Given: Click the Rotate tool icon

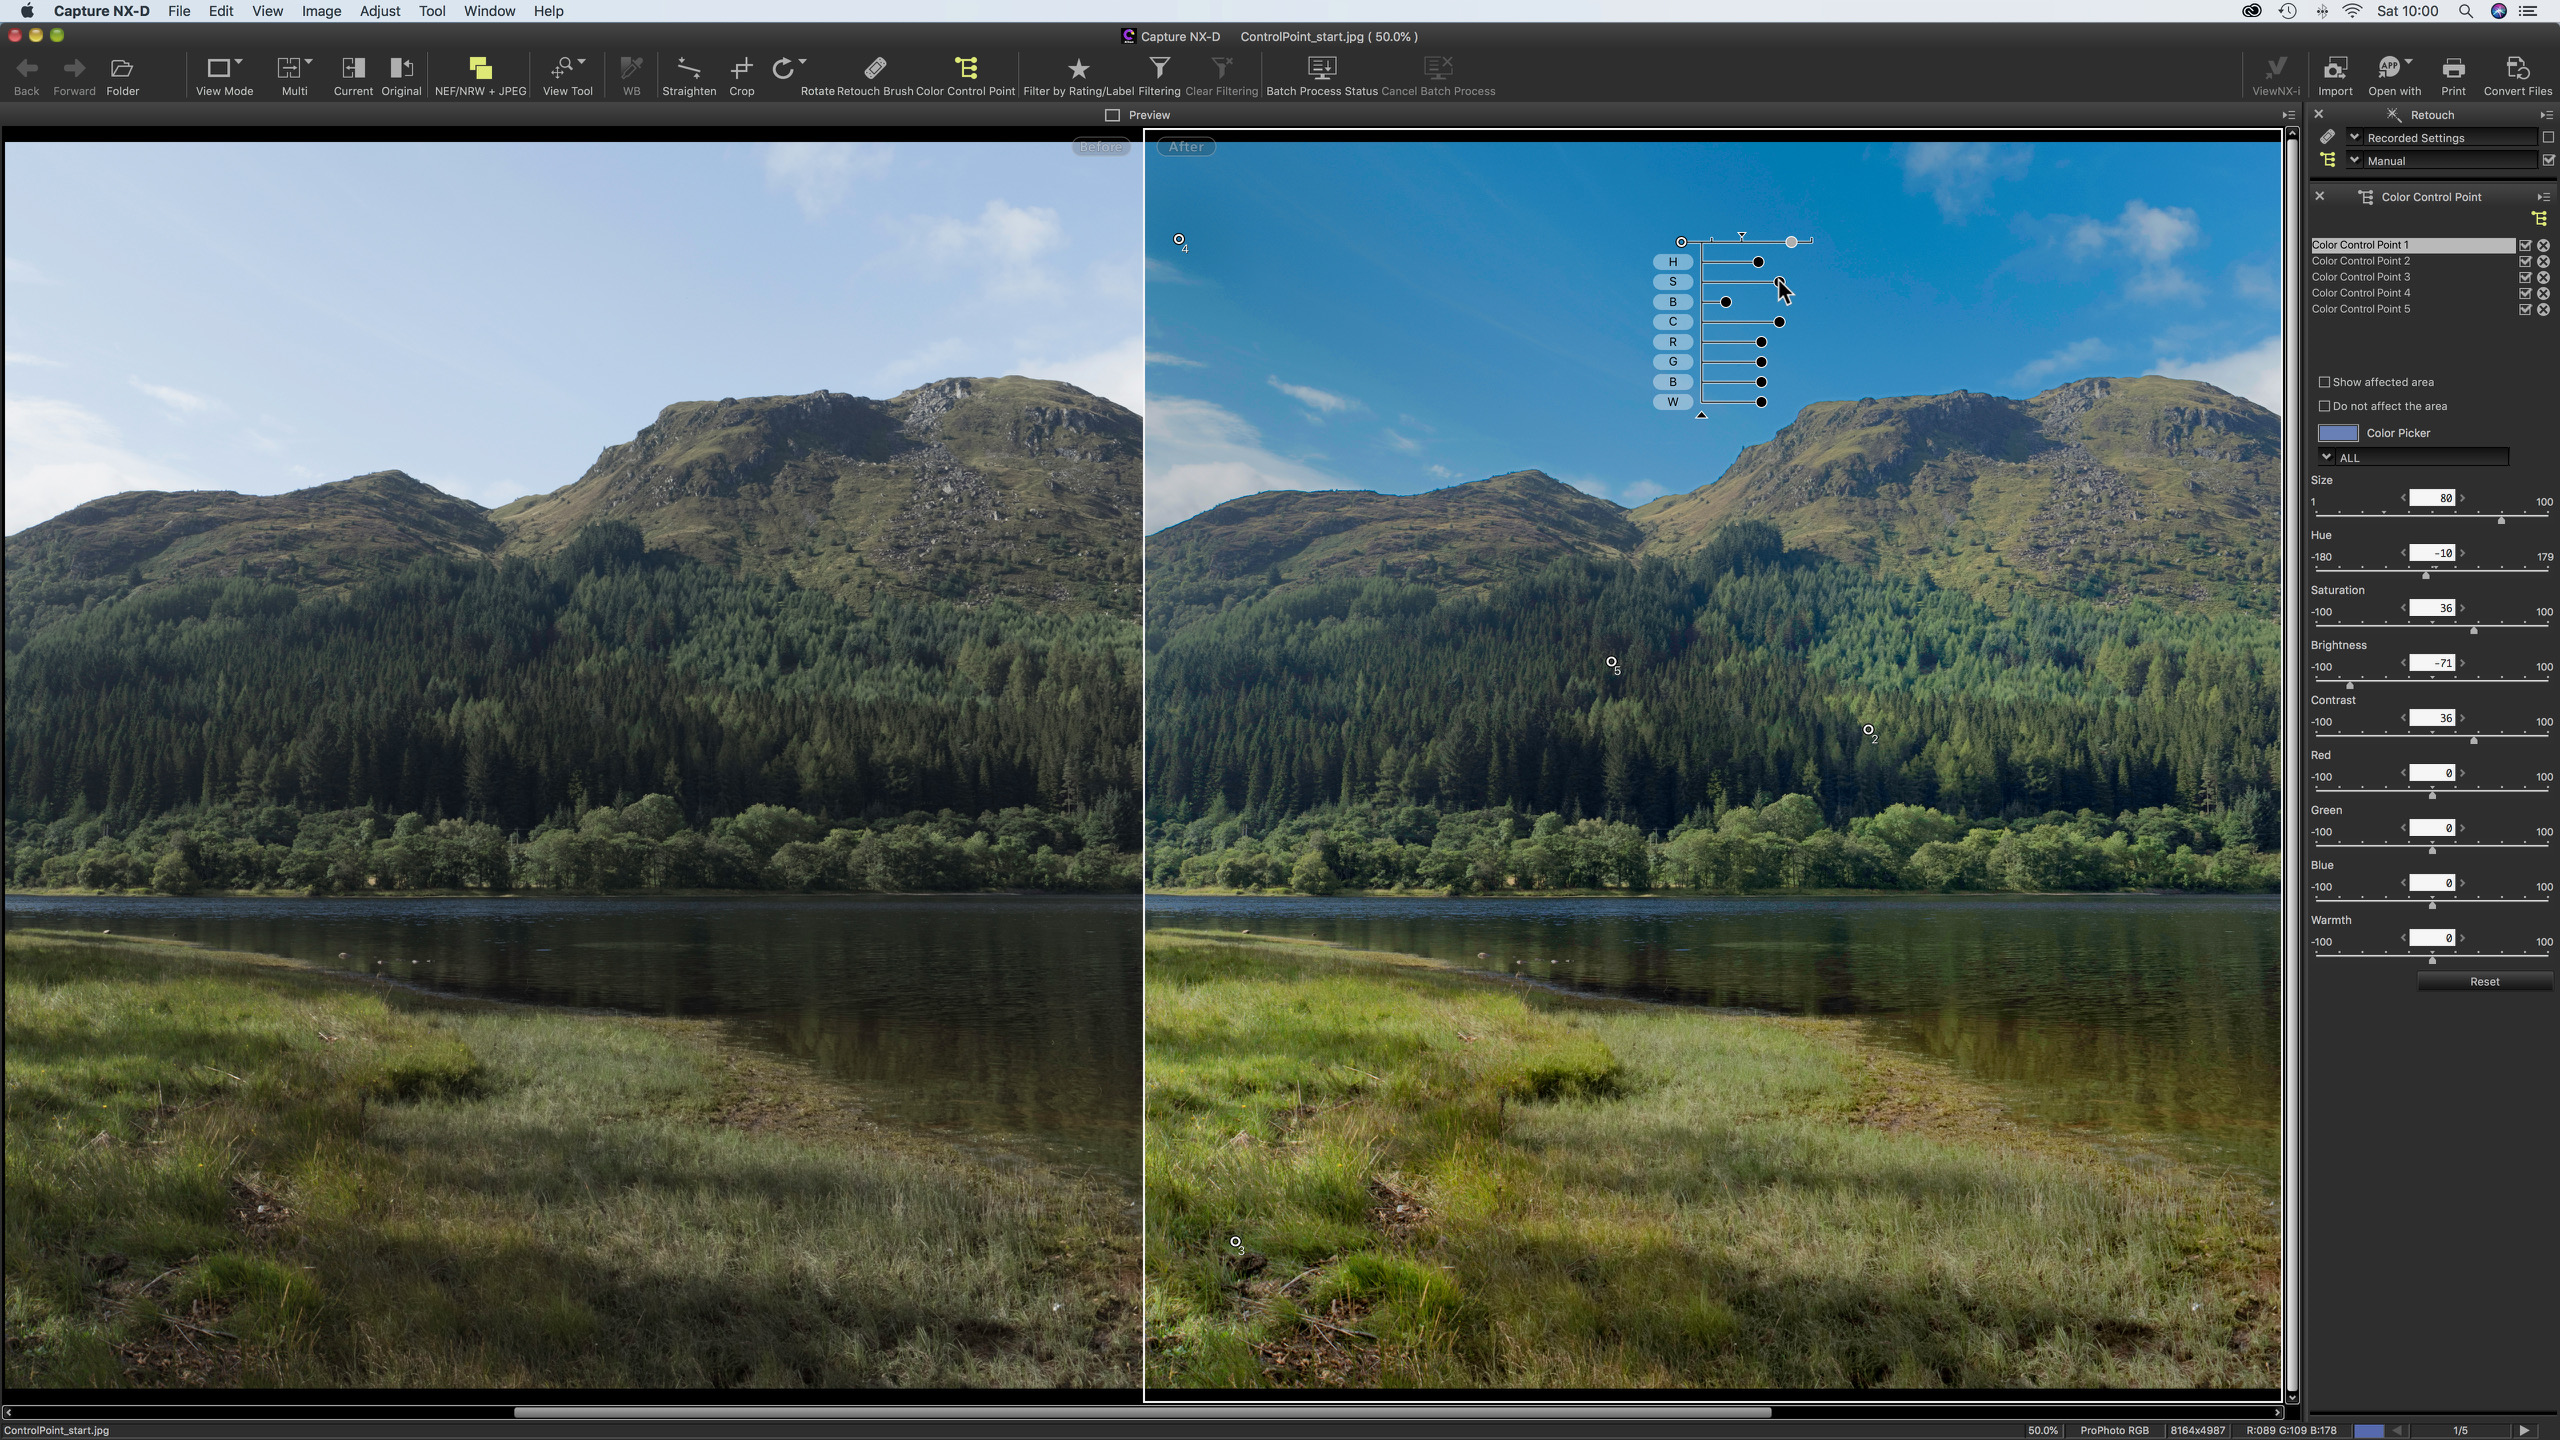Looking at the screenshot, I should point(784,68).
